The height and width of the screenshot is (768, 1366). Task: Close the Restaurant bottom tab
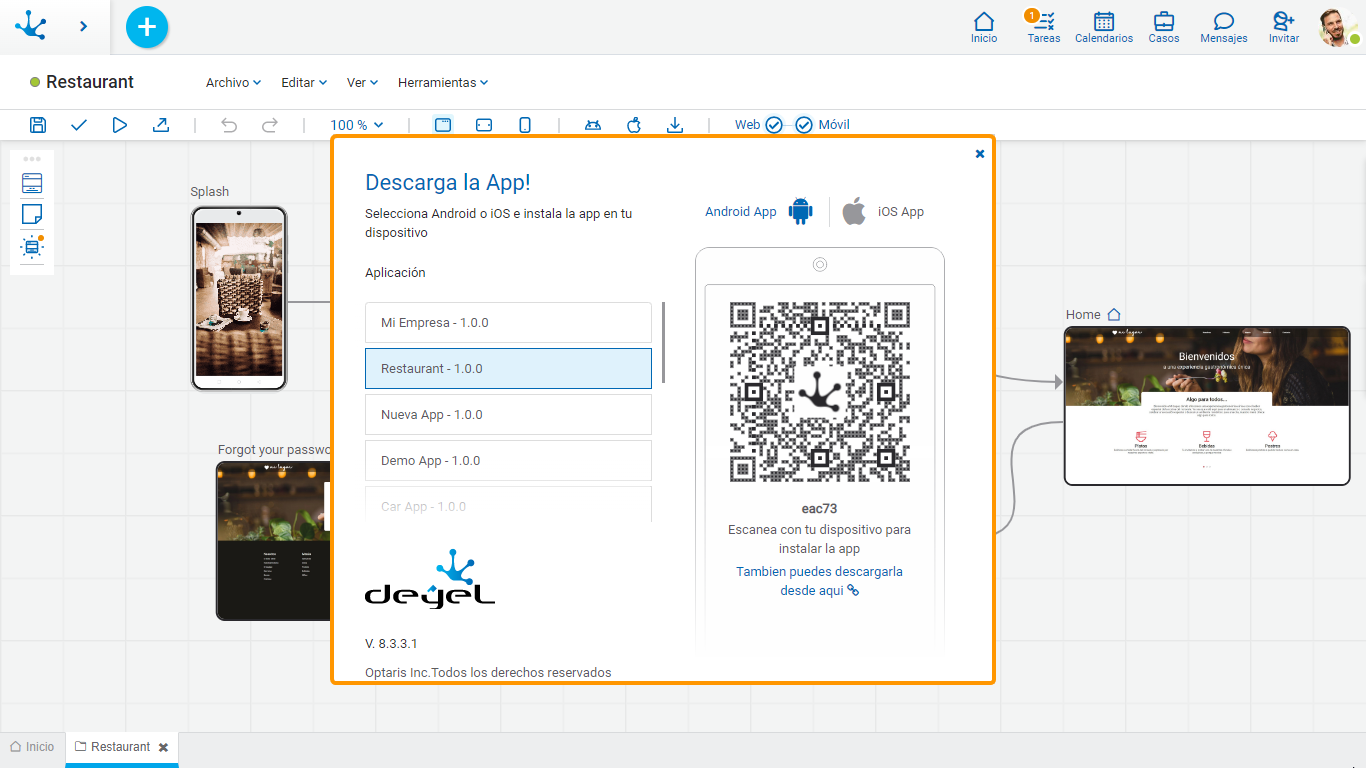pyautogui.click(x=163, y=748)
